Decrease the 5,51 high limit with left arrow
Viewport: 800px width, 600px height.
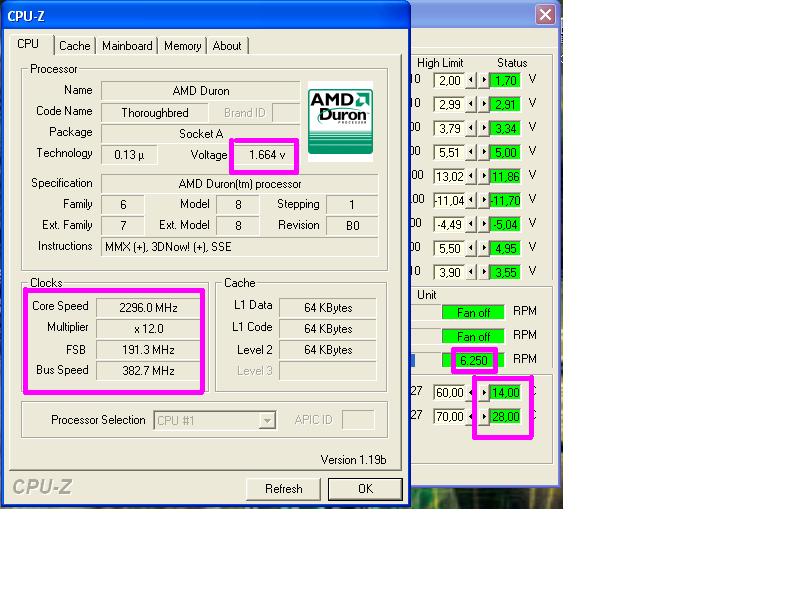tap(471, 153)
